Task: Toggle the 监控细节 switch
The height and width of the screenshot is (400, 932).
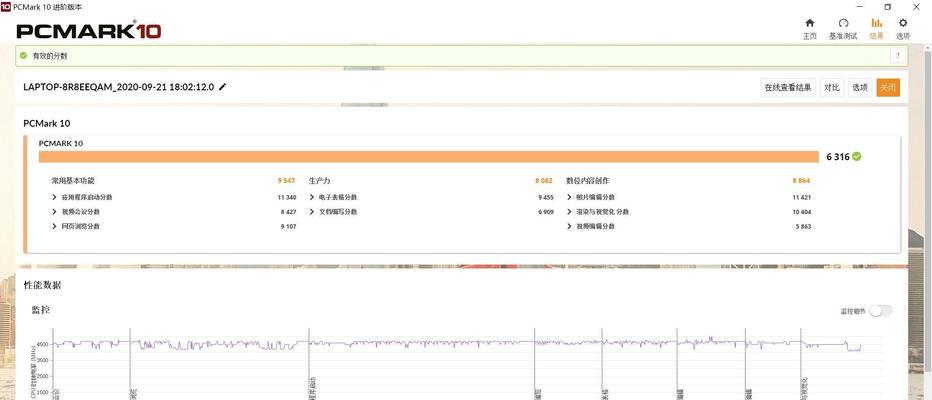Action: pyautogui.click(x=880, y=311)
